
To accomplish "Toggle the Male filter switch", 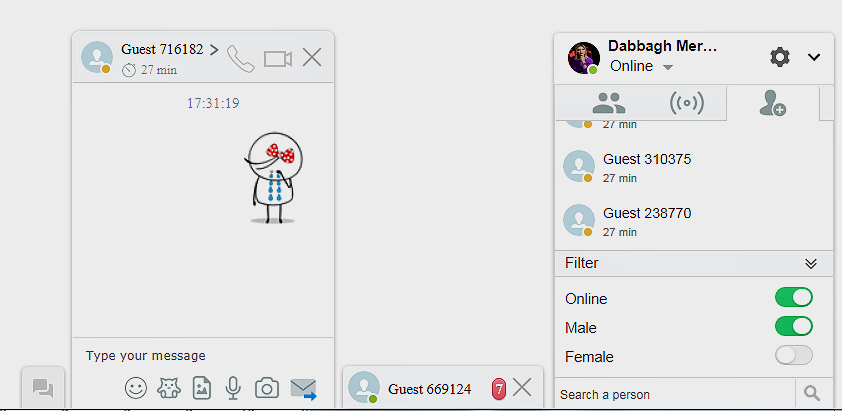I will pyautogui.click(x=794, y=326).
